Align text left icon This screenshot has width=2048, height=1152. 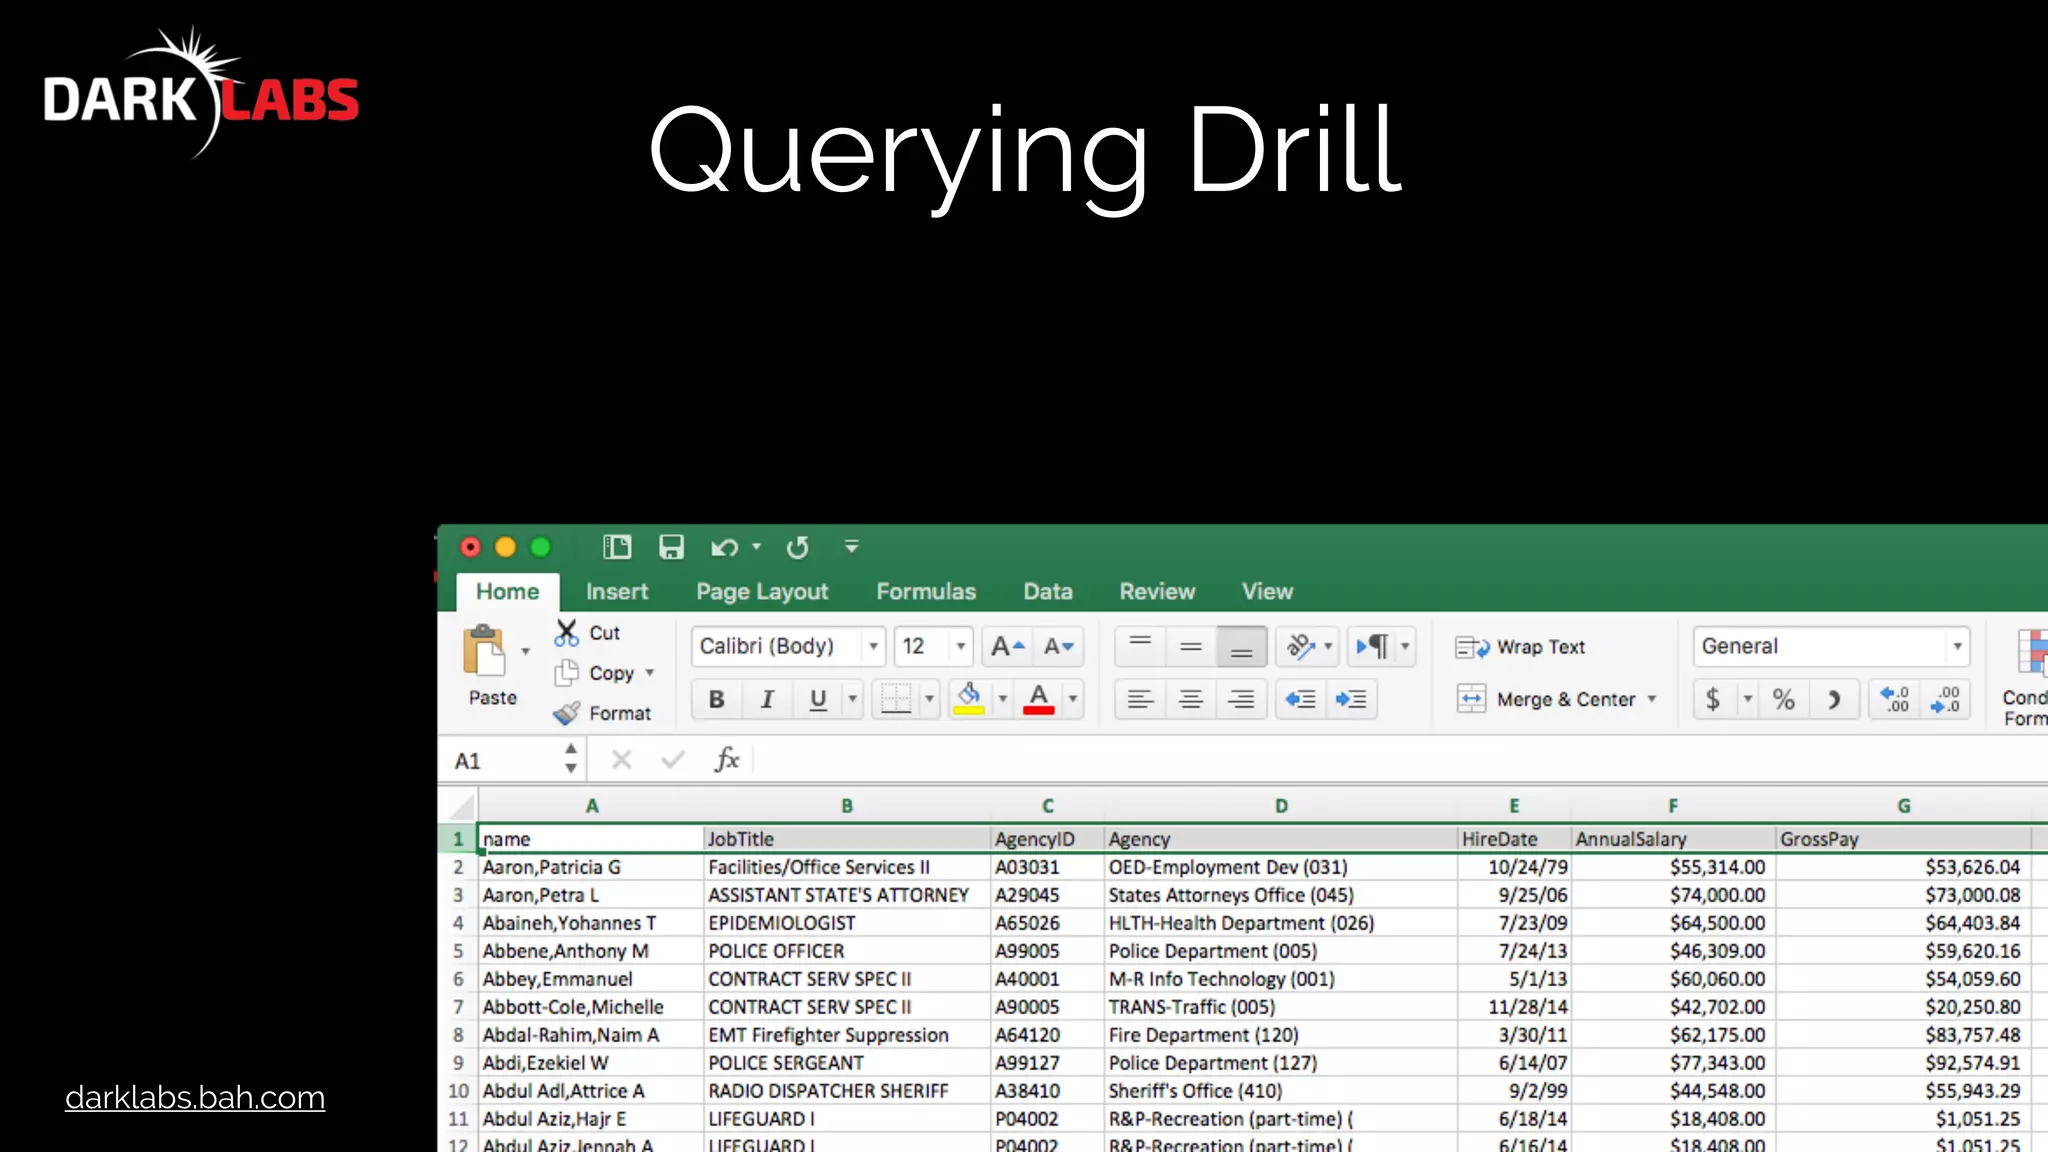(x=1140, y=699)
